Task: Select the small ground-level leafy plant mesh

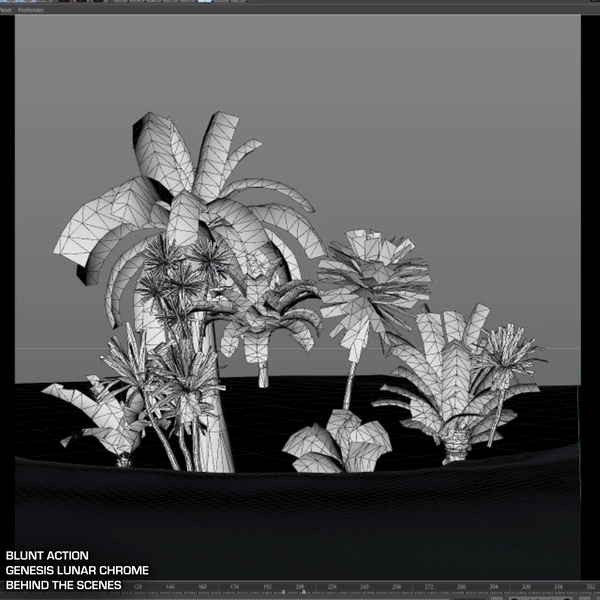Action: pos(337,442)
